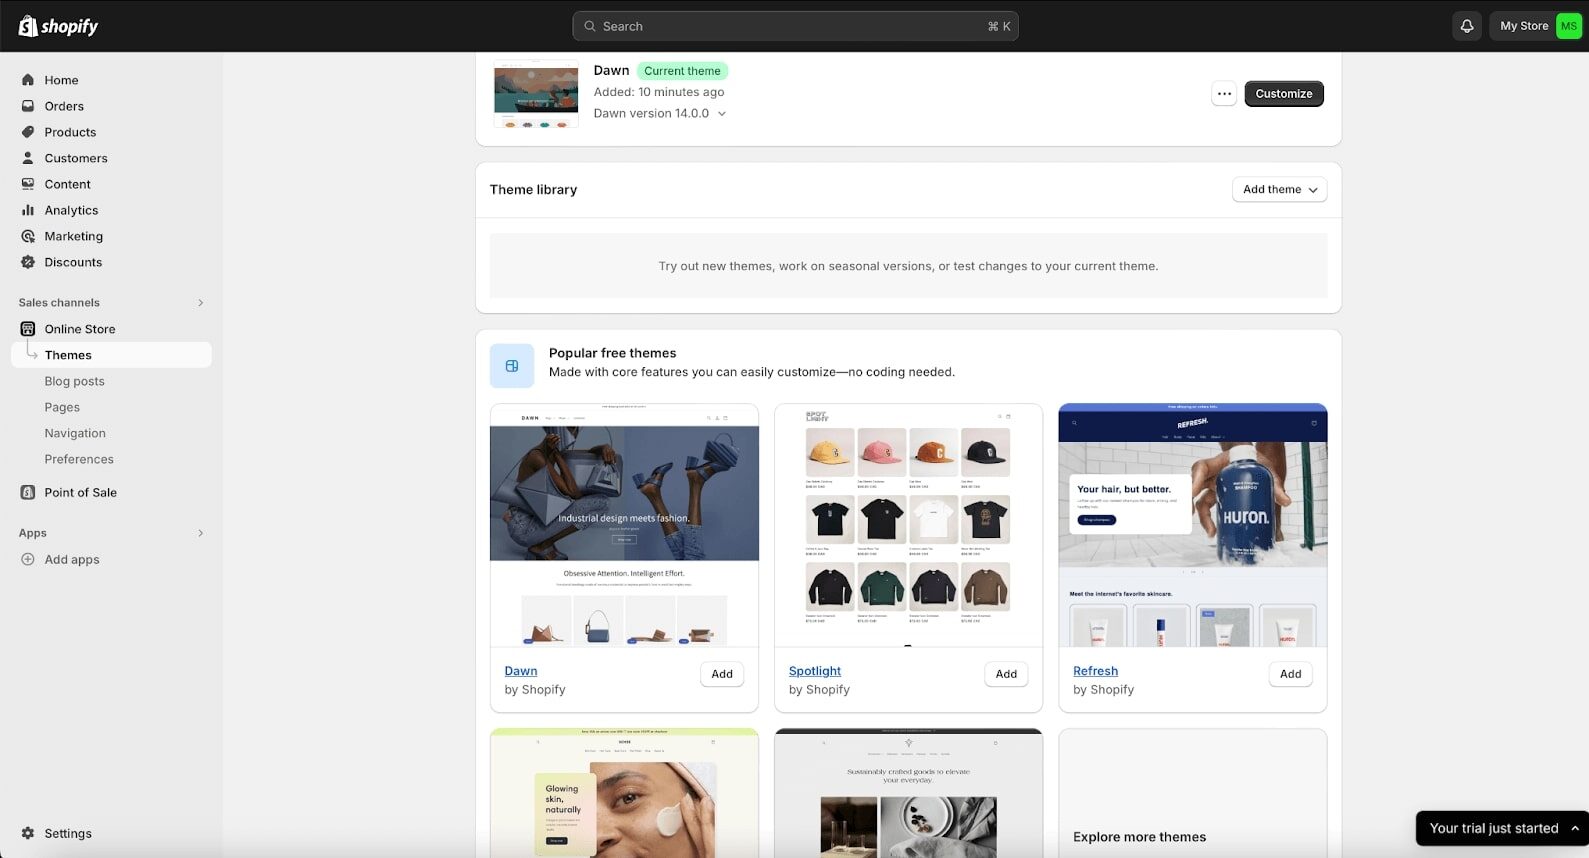Go to Products in the sidebar

point(70,132)
